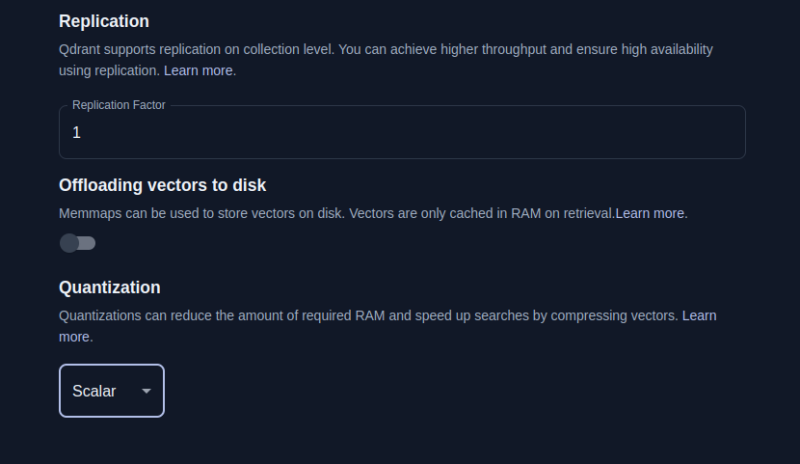This screenshot has height=464, width=800.
Task: Click the Scalar text in the selector
Action: tap(94, 391)
